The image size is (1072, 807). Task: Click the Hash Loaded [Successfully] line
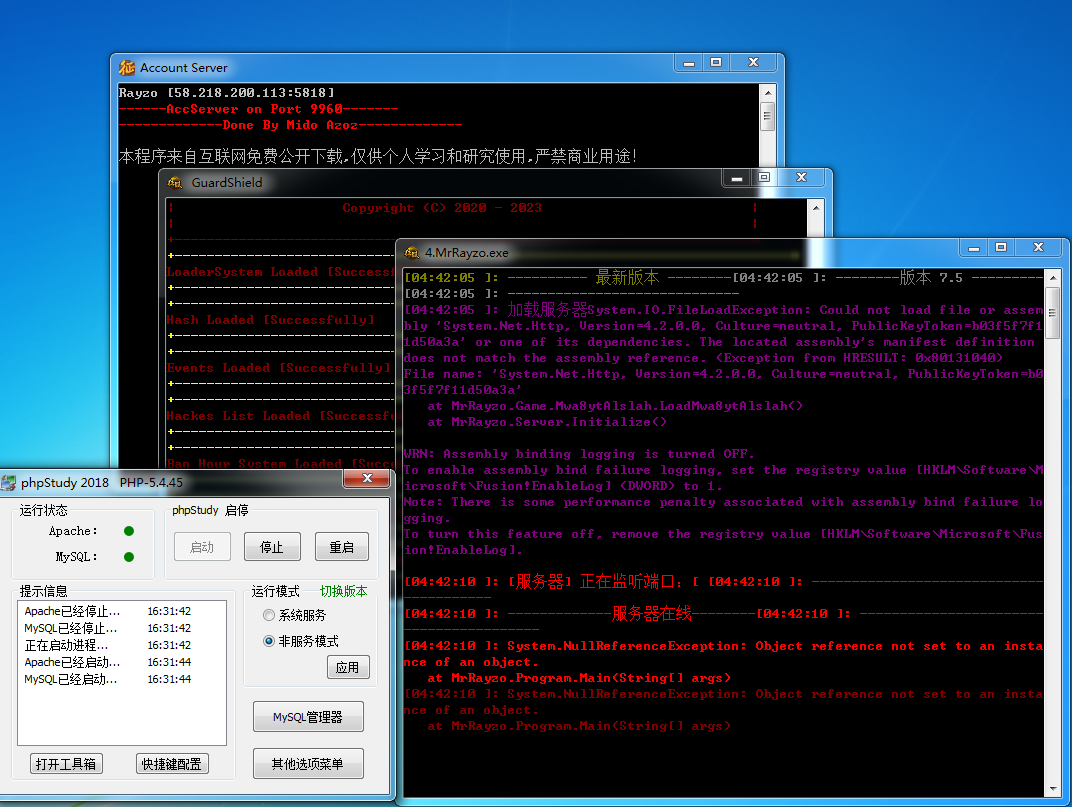point(271,320)
